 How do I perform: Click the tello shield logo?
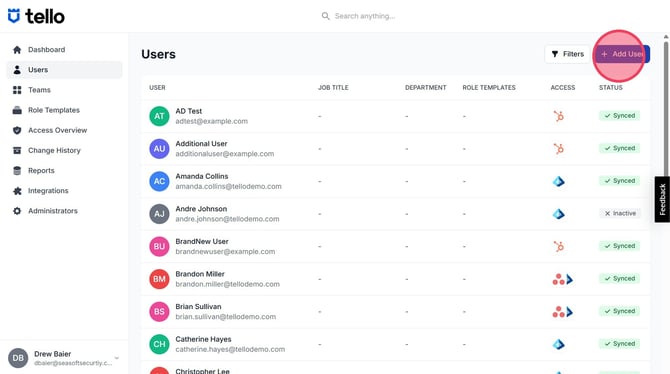(x=14, y=16)
